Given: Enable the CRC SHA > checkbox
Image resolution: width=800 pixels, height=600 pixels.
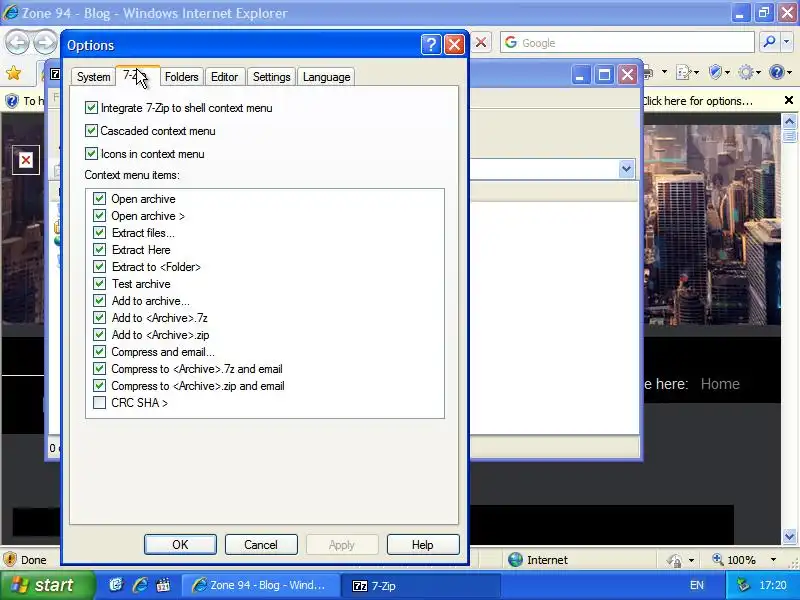Looking at the screenshot, I should pos(99,403).
